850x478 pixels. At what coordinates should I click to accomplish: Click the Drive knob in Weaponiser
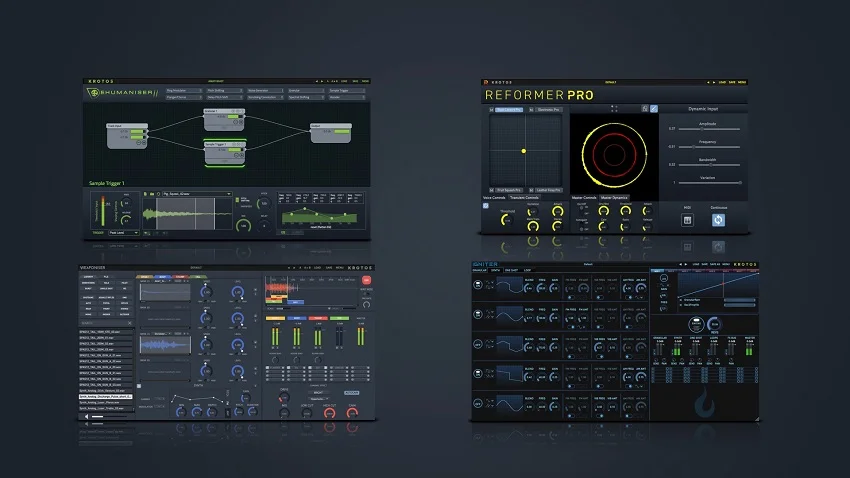point(284,398)
